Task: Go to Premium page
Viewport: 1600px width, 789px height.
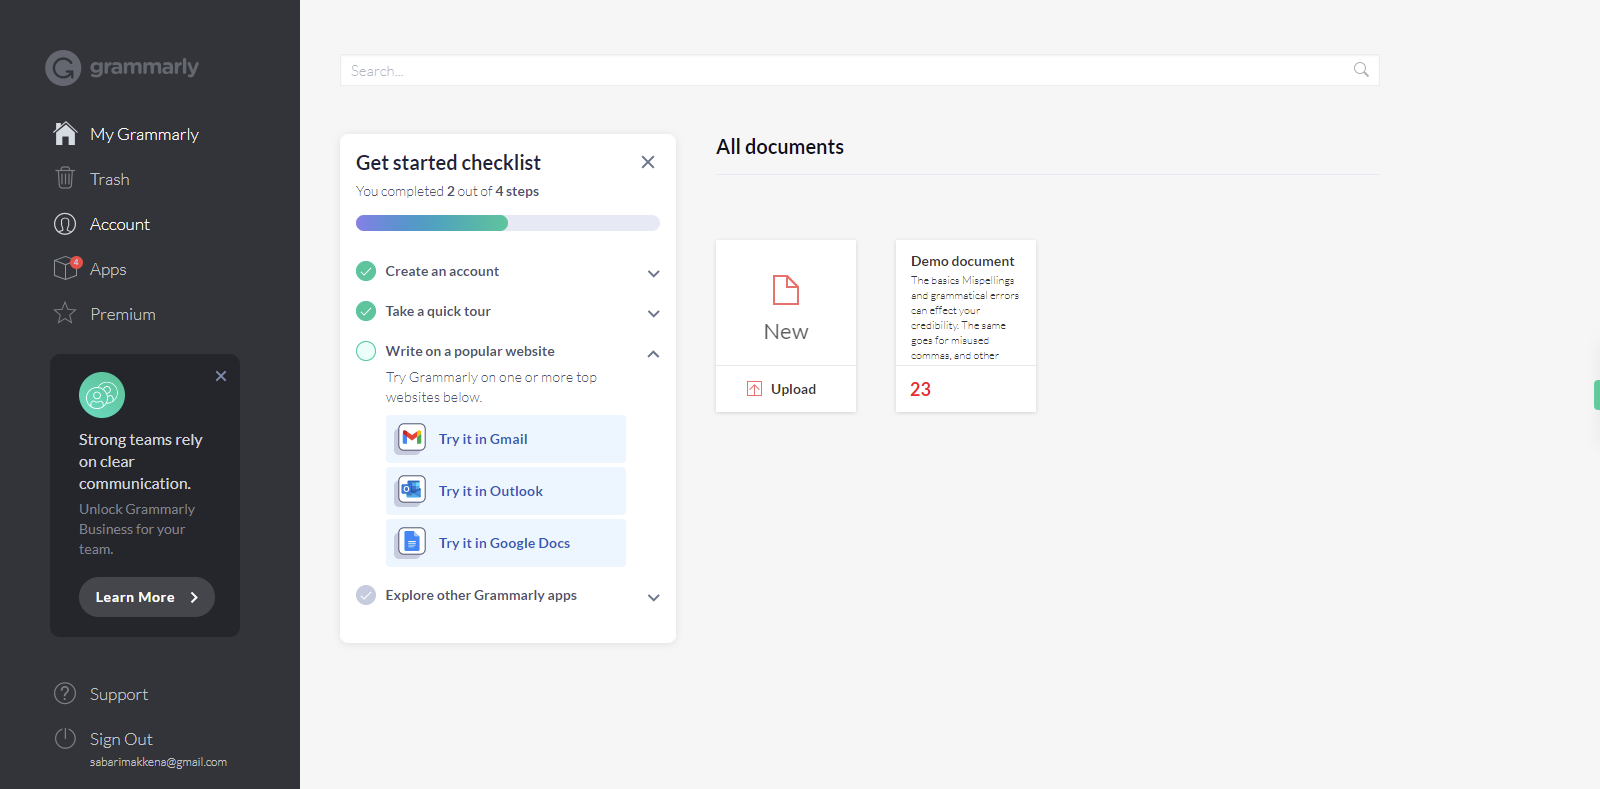Action: tap(123, 314)
